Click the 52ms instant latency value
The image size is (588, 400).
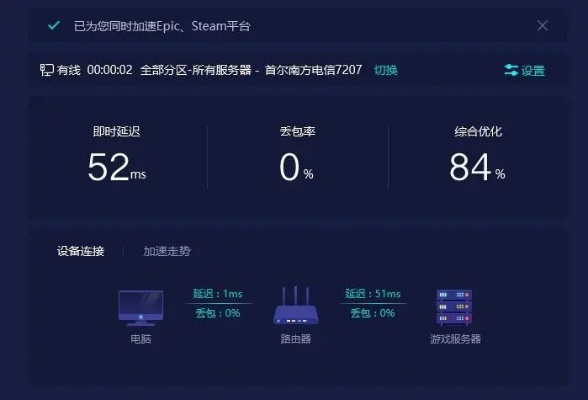[117, 167]
